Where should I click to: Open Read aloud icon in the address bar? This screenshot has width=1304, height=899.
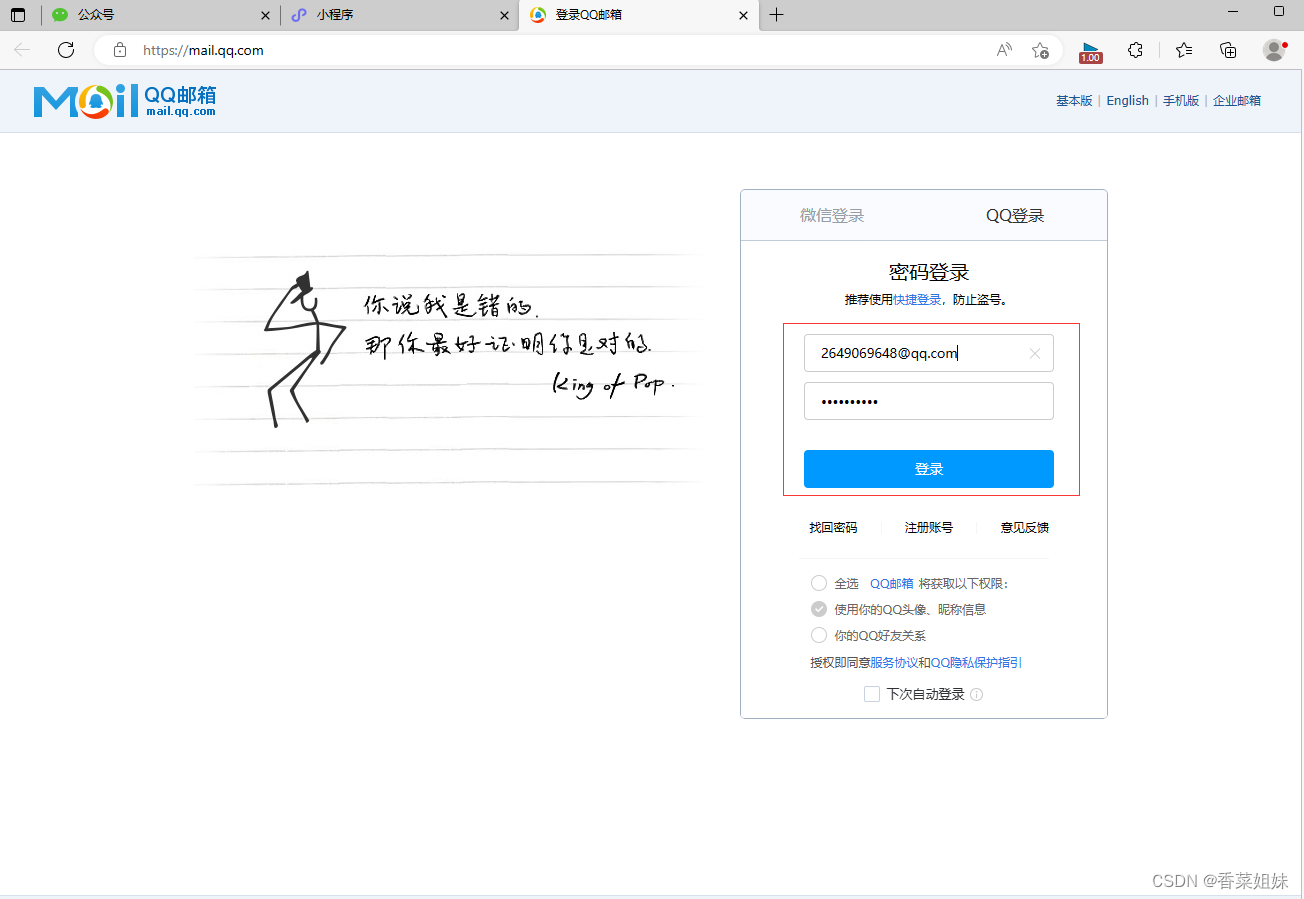pos(1004,50)
